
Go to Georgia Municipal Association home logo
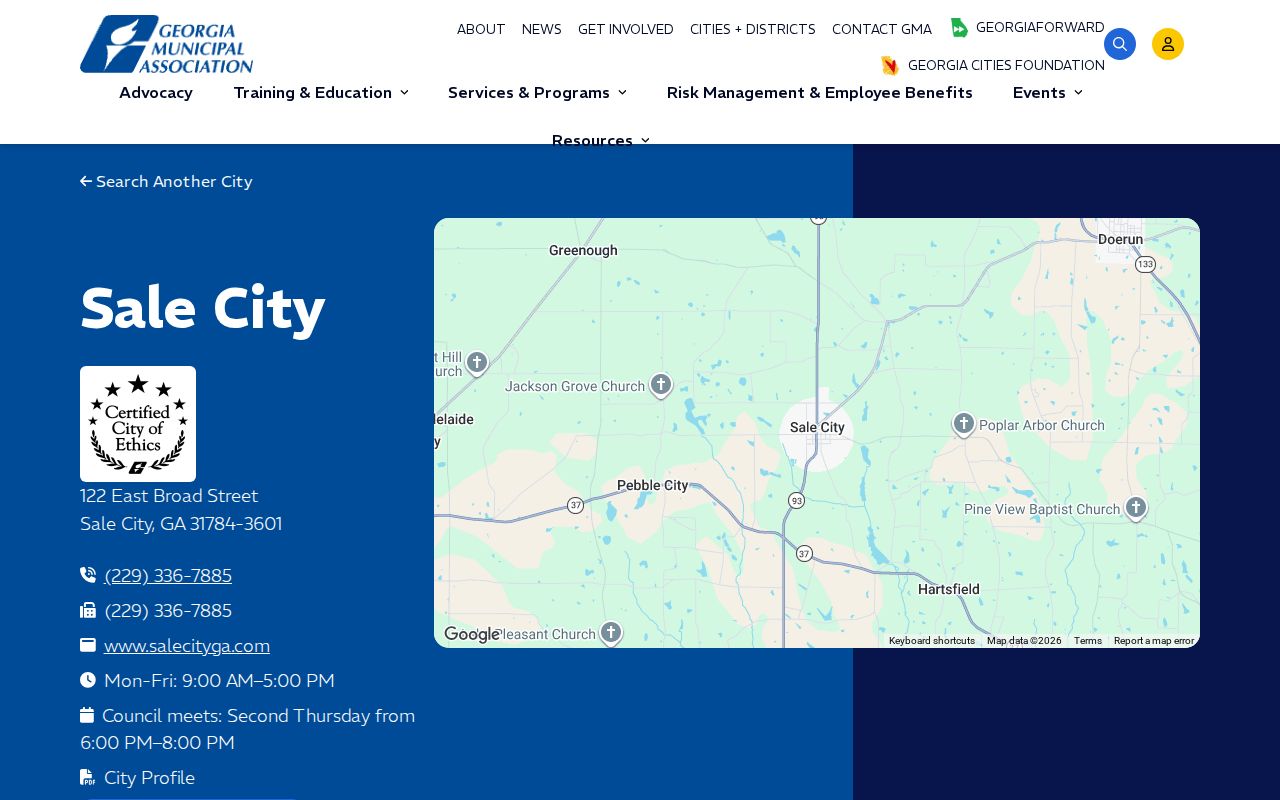coord(167,44)
